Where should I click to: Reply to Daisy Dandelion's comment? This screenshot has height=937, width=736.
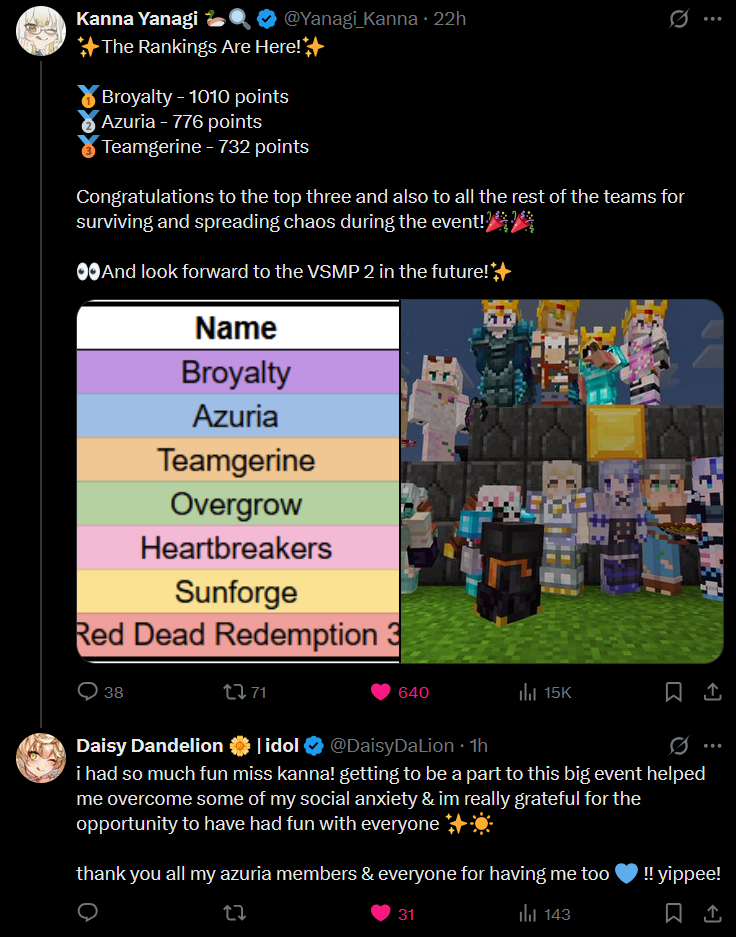(88, 913)
